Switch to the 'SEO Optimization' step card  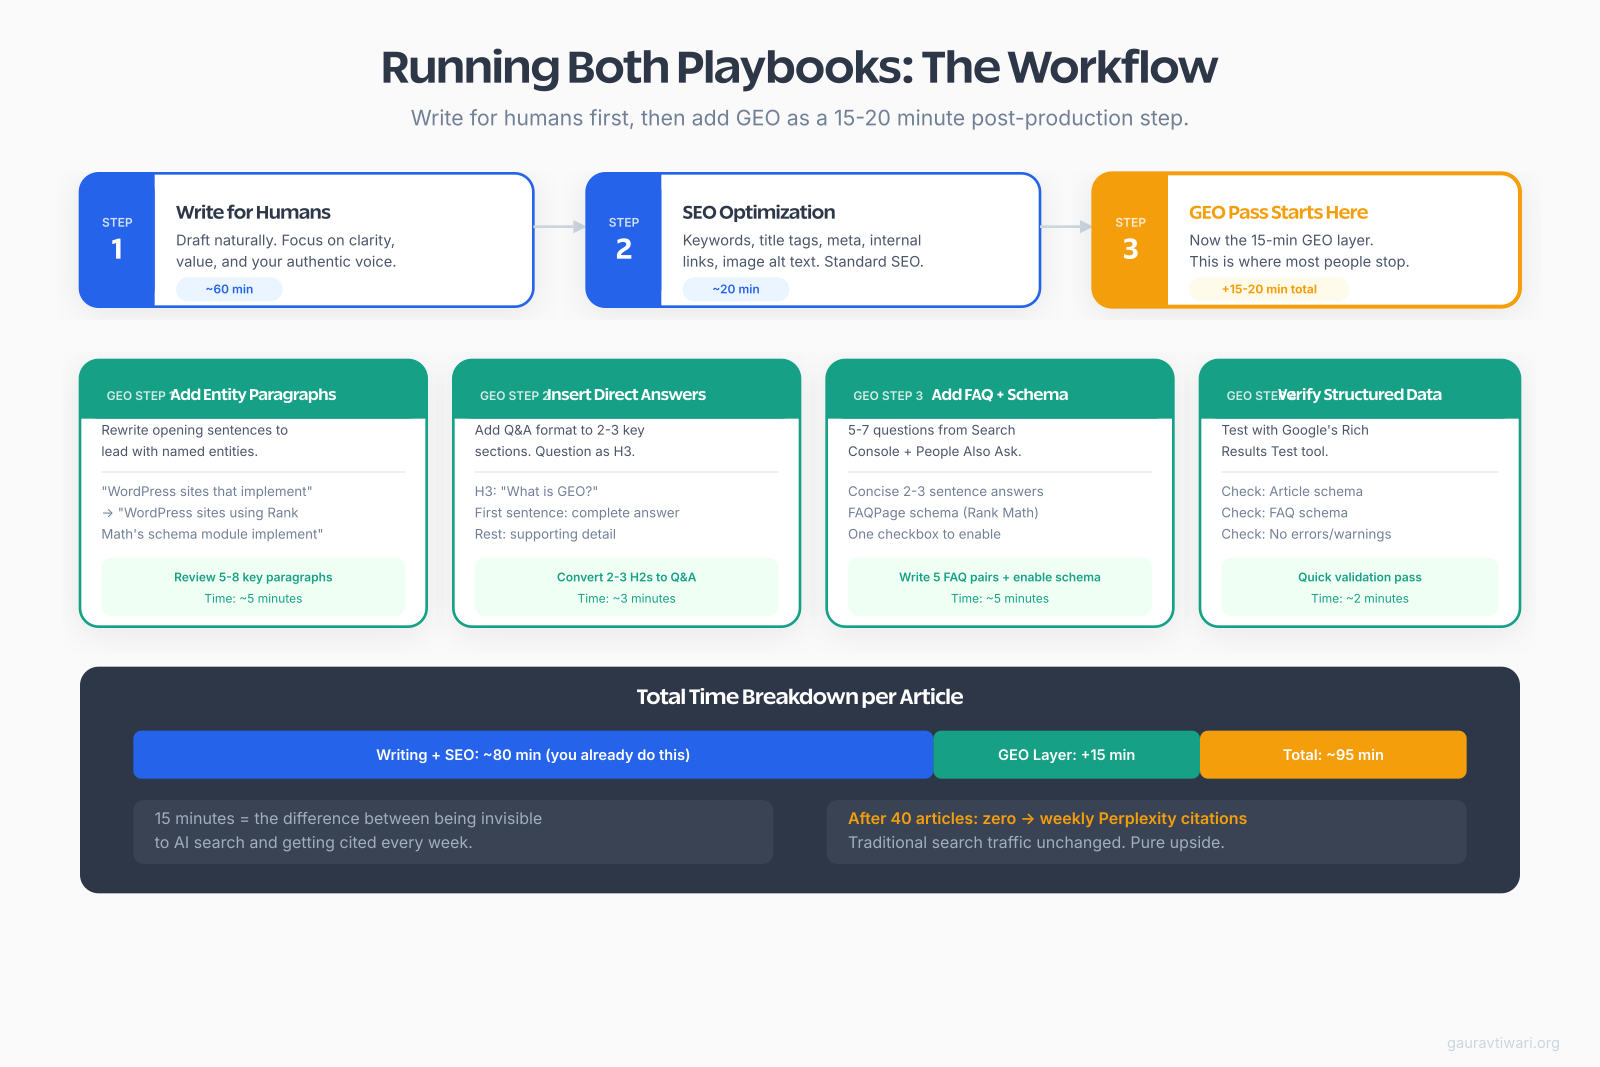(x=813, y=240)
